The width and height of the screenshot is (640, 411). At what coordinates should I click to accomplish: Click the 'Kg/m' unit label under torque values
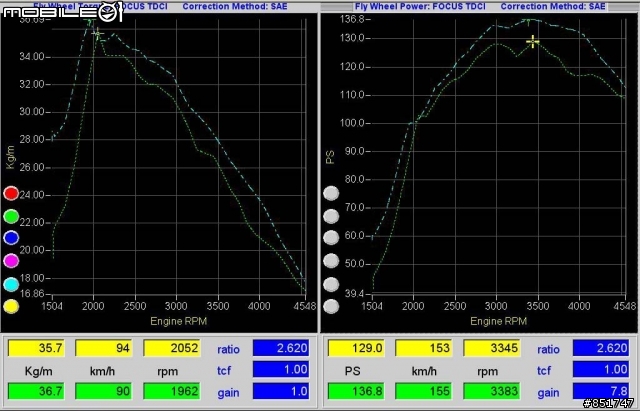tap(38, 371)
